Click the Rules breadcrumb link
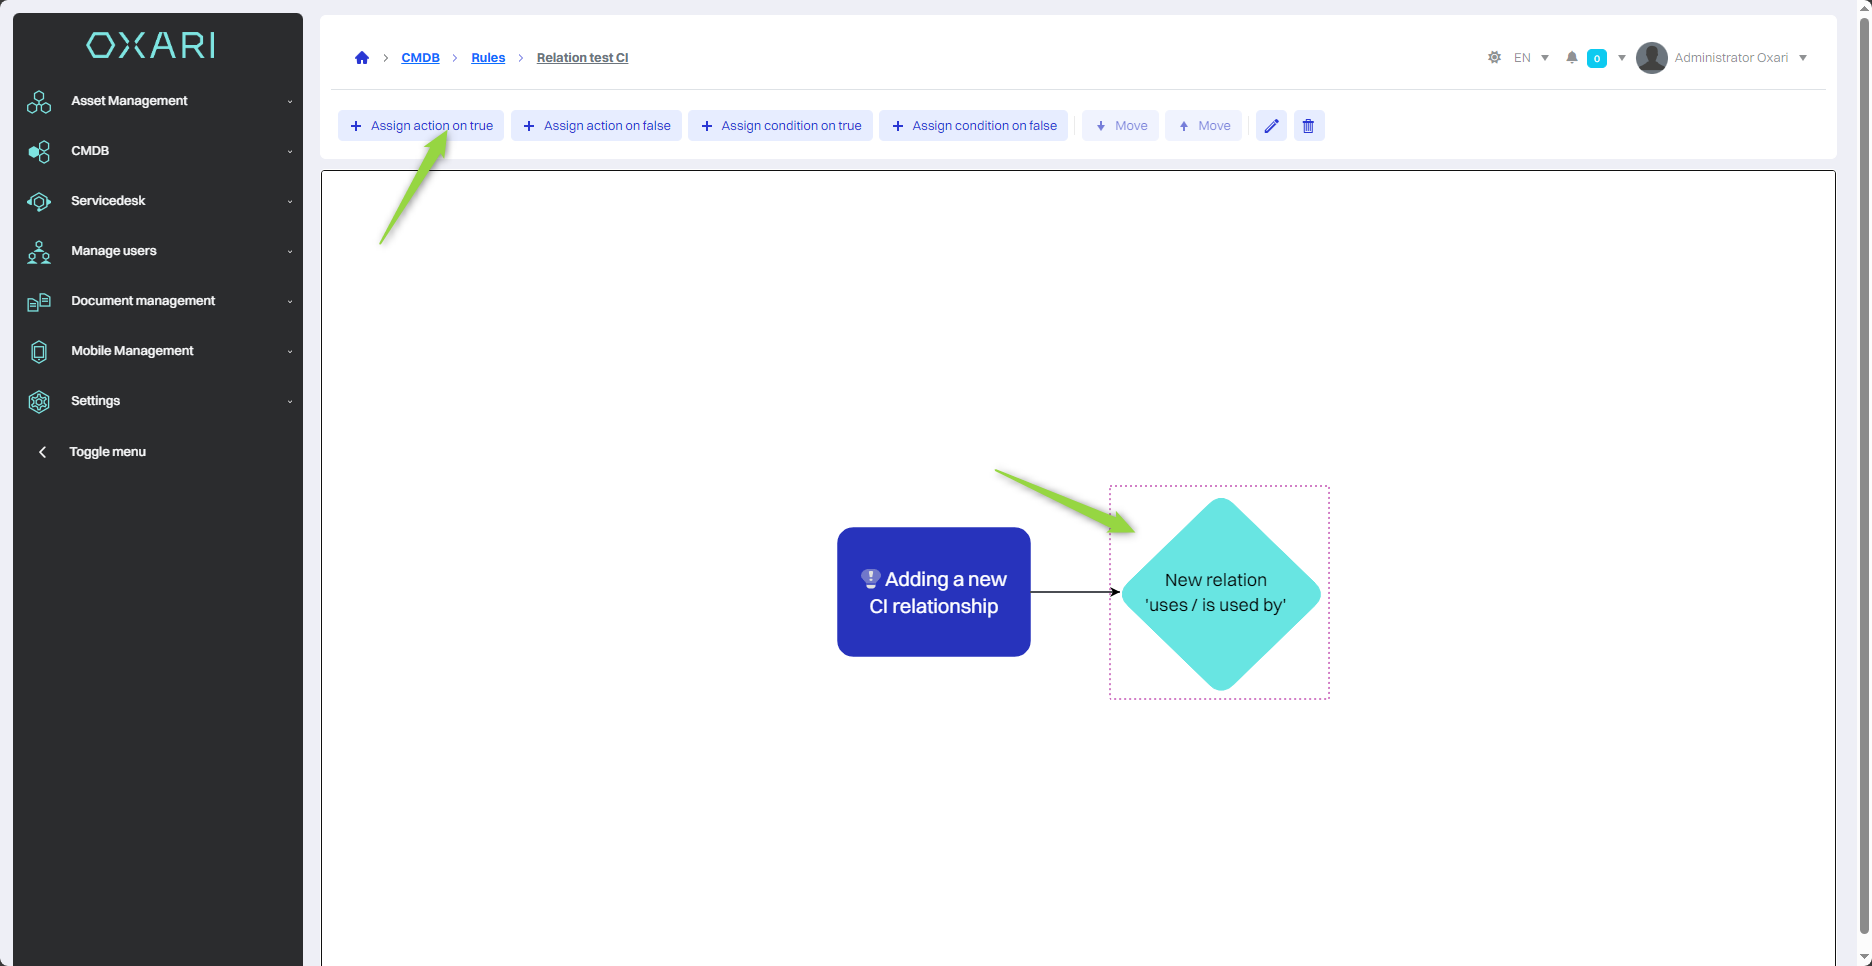Image resolution: width=1872 pixels, height=966 pixels. [x=488, y=58]
